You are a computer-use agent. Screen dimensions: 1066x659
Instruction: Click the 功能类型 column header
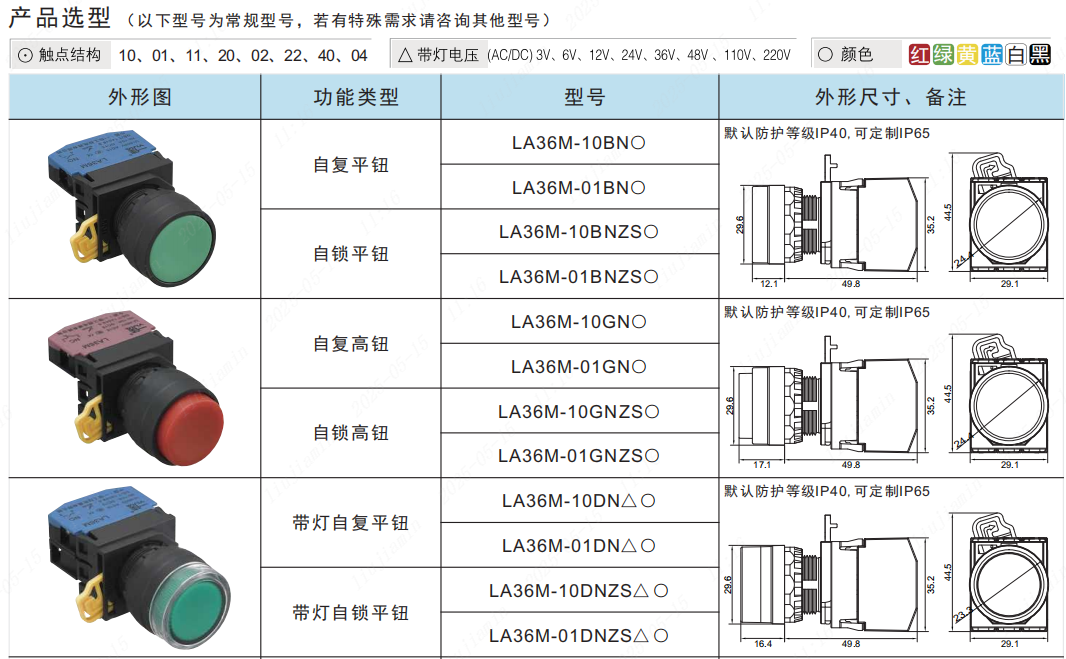point(351,97)
